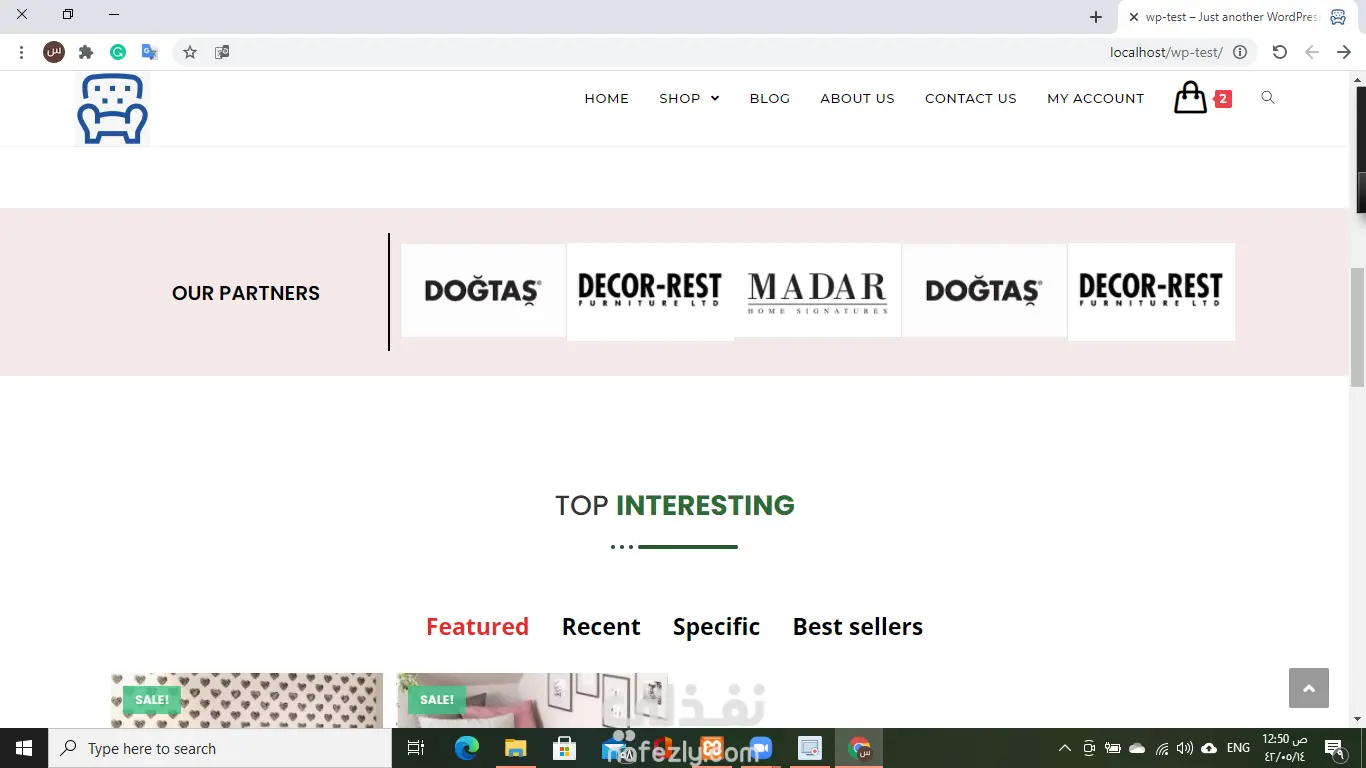The width and height of the screenshot is (1366, 768).
Task: Click the second Decor-Rest partner logo
Action: tap(1151, 291)
